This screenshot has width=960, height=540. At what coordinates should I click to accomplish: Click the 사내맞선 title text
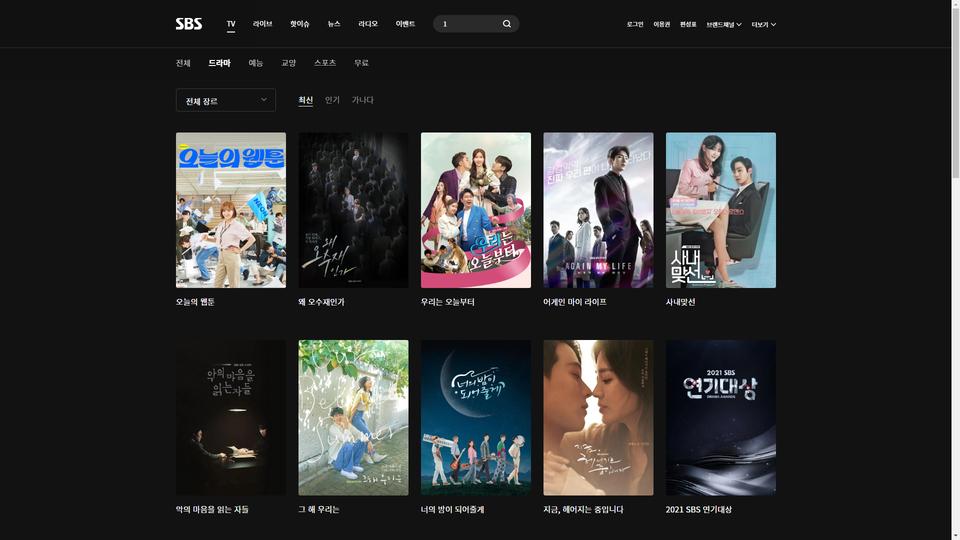(x=680, y=302)
